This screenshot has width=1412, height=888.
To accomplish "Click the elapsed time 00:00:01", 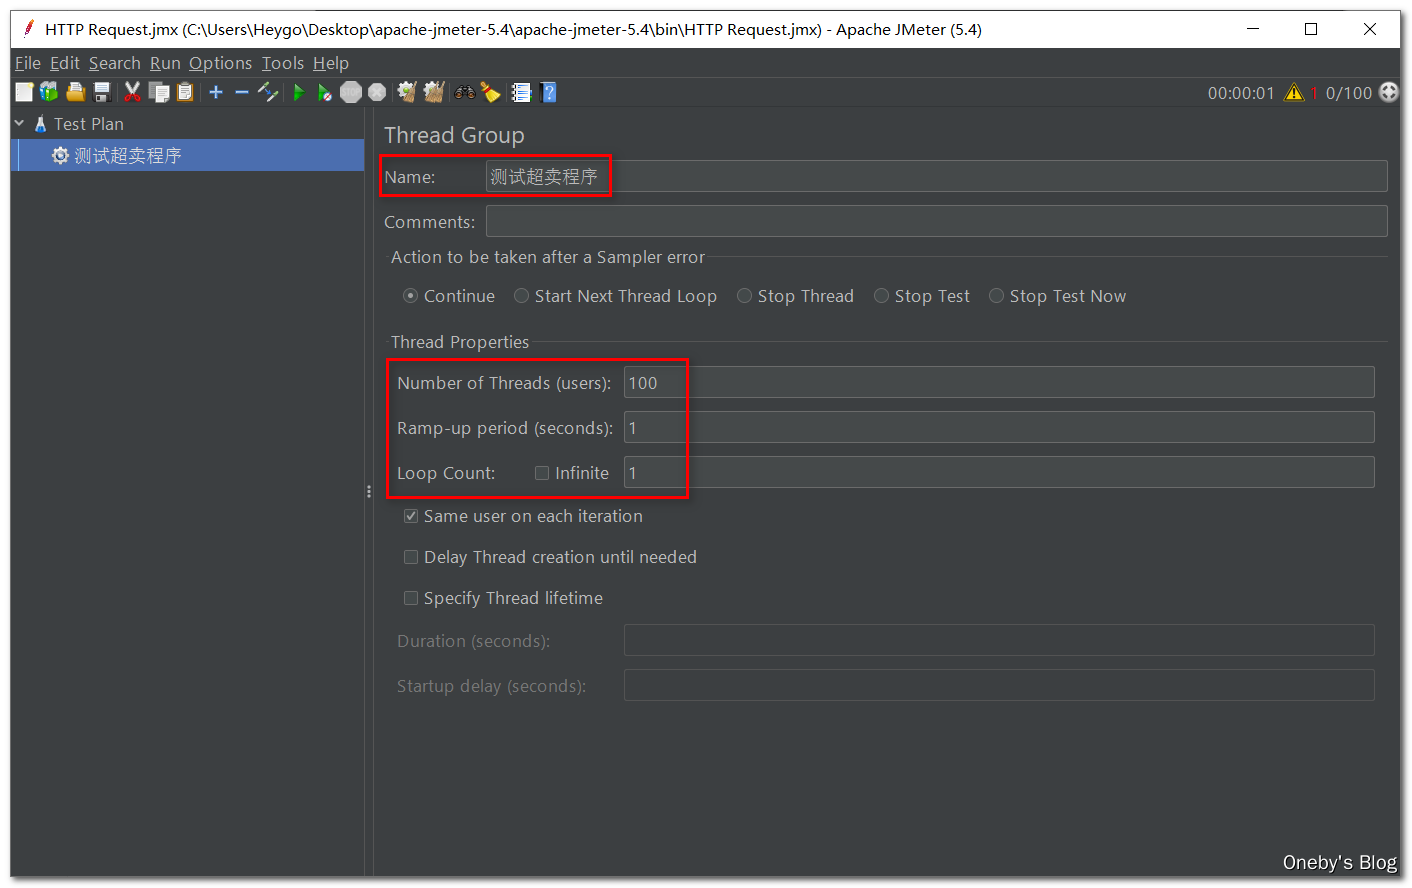I will point(1241,93).
